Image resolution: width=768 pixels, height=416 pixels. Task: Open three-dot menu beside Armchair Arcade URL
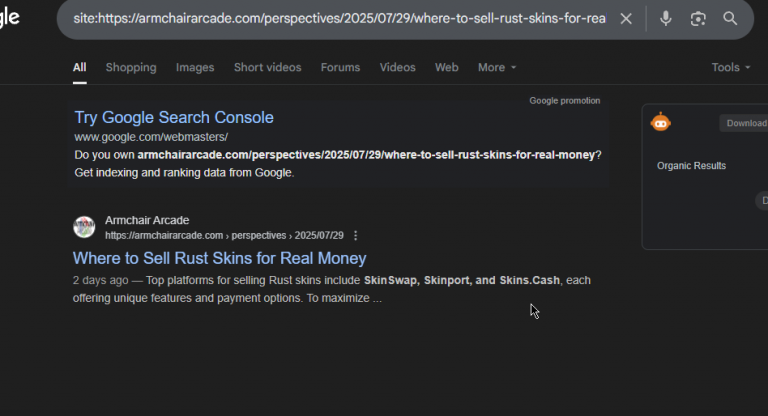356,236
